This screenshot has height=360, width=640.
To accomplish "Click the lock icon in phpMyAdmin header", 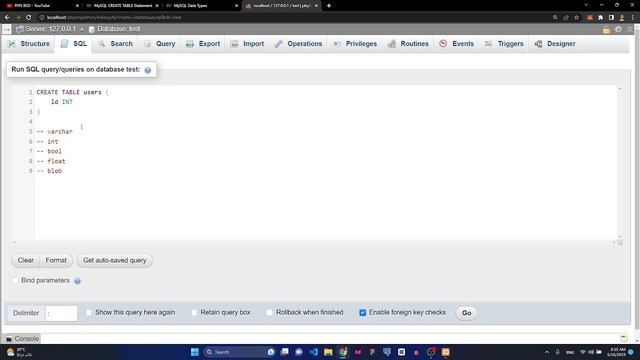I will (x=607, y=29).
